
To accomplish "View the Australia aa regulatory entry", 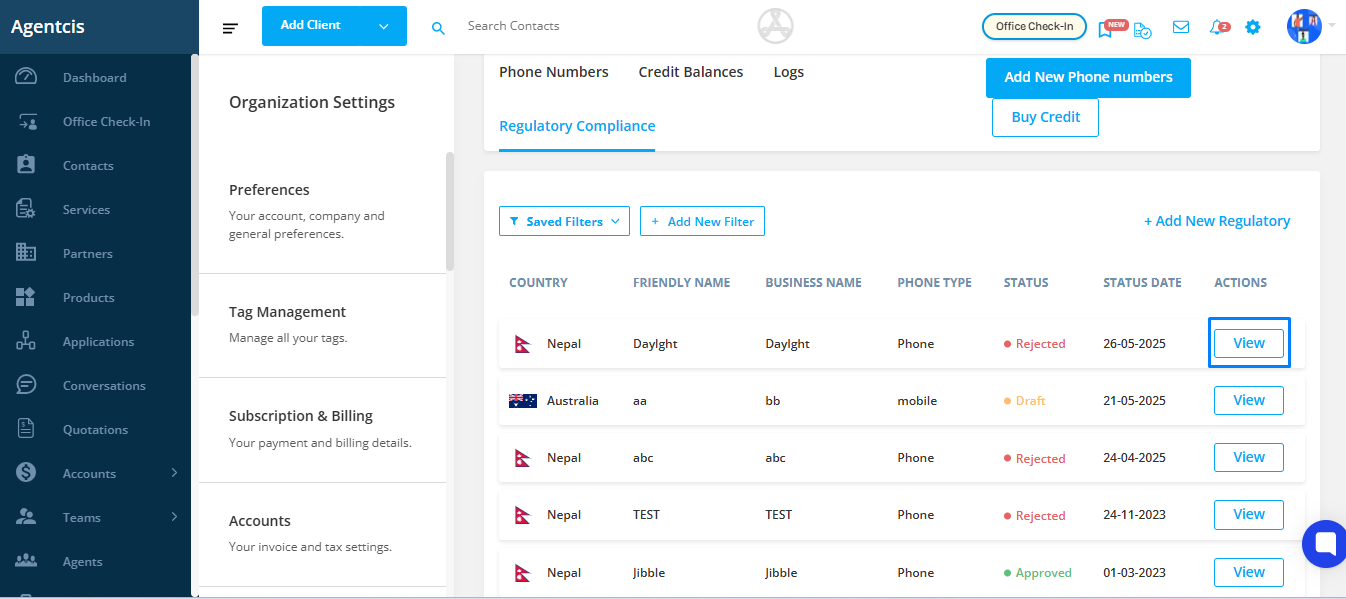I will [x=1248, y=400].
